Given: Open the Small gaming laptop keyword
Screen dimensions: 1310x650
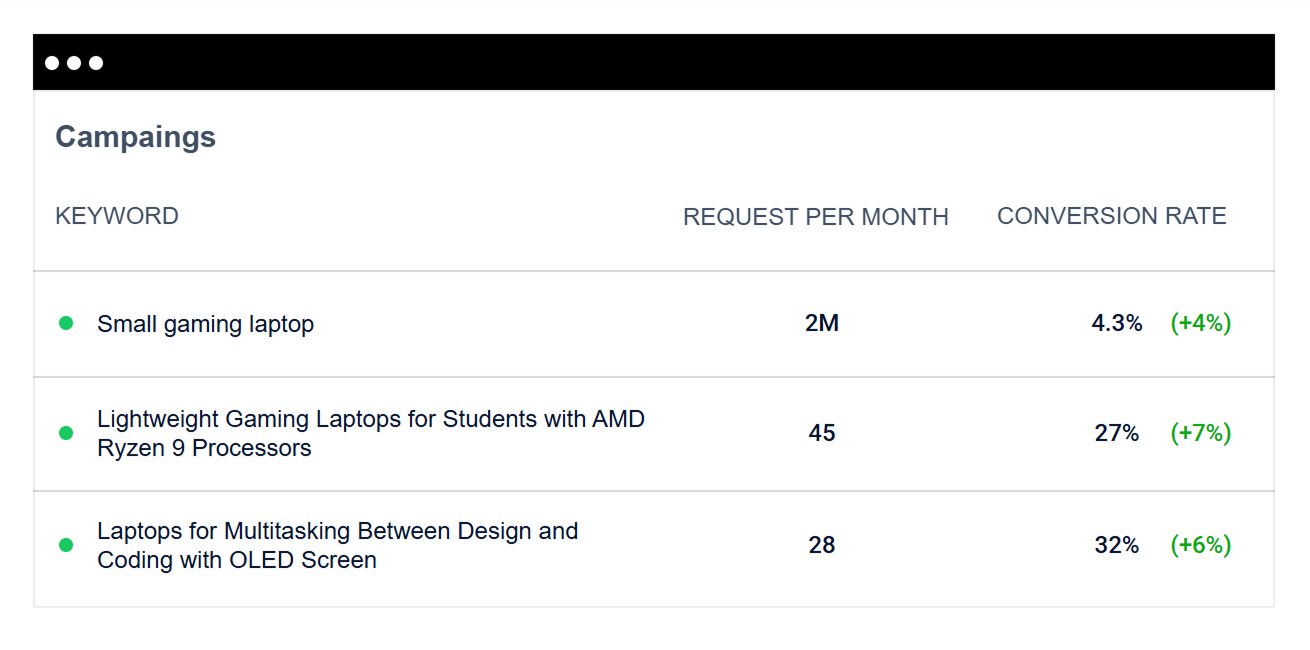Looking at the screenshot, I should coord(205,324).
